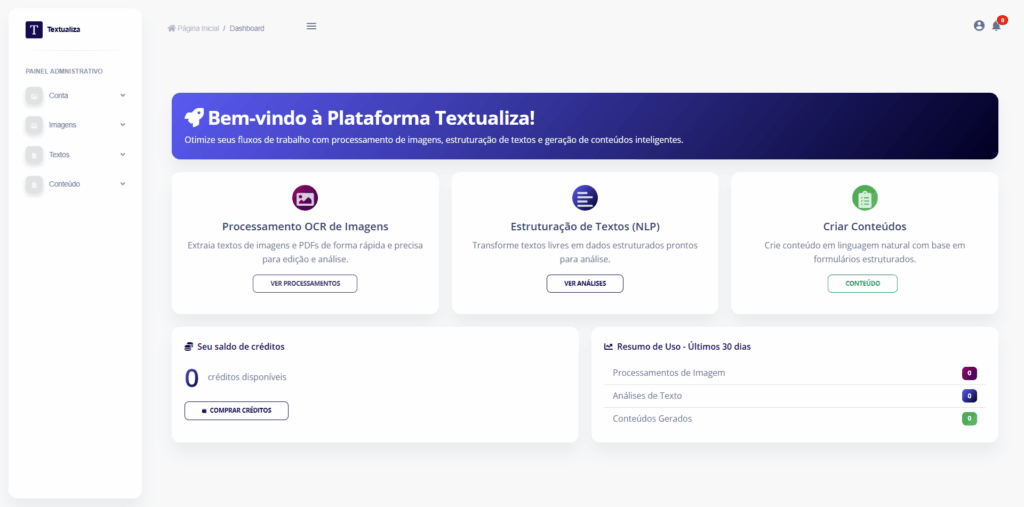The image size is (1024, 507).
Task: Click the OCR image processing icon
Action: coord(305,198)
